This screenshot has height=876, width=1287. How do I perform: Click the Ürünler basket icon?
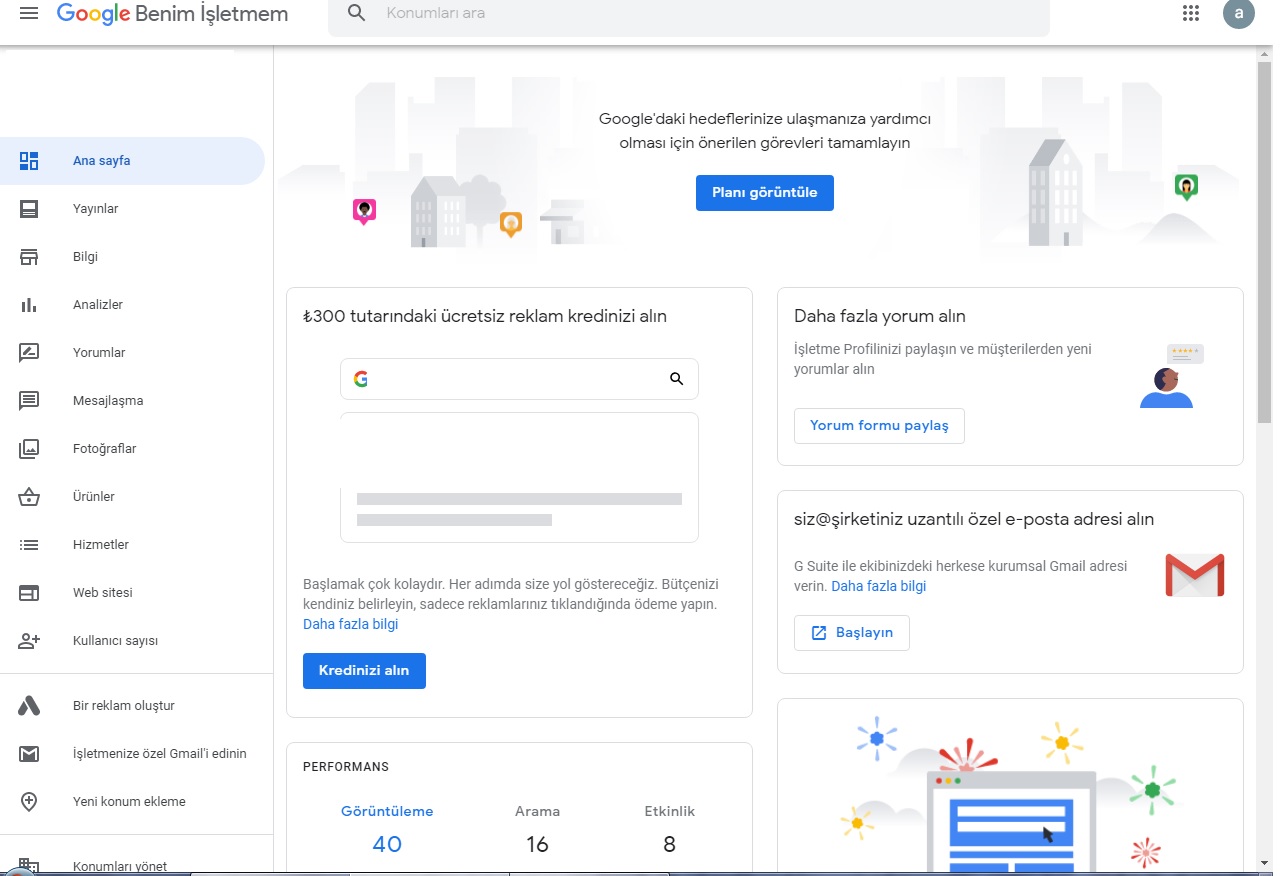(x=29, y=497)
